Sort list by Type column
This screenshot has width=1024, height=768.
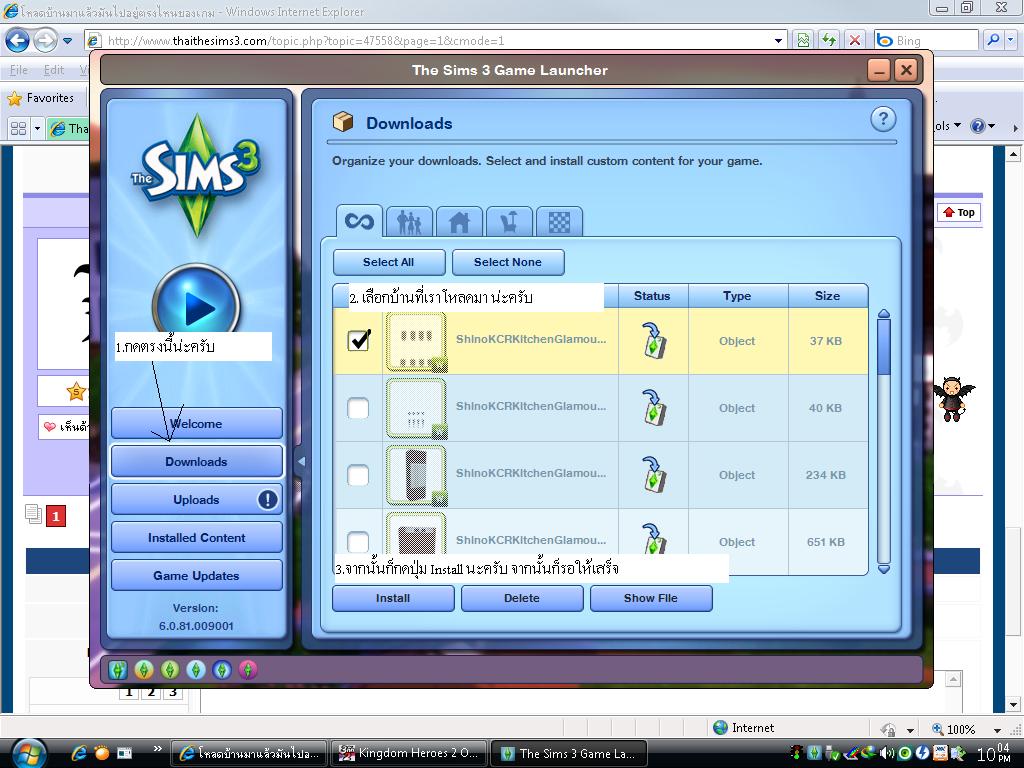coord(737,296)
